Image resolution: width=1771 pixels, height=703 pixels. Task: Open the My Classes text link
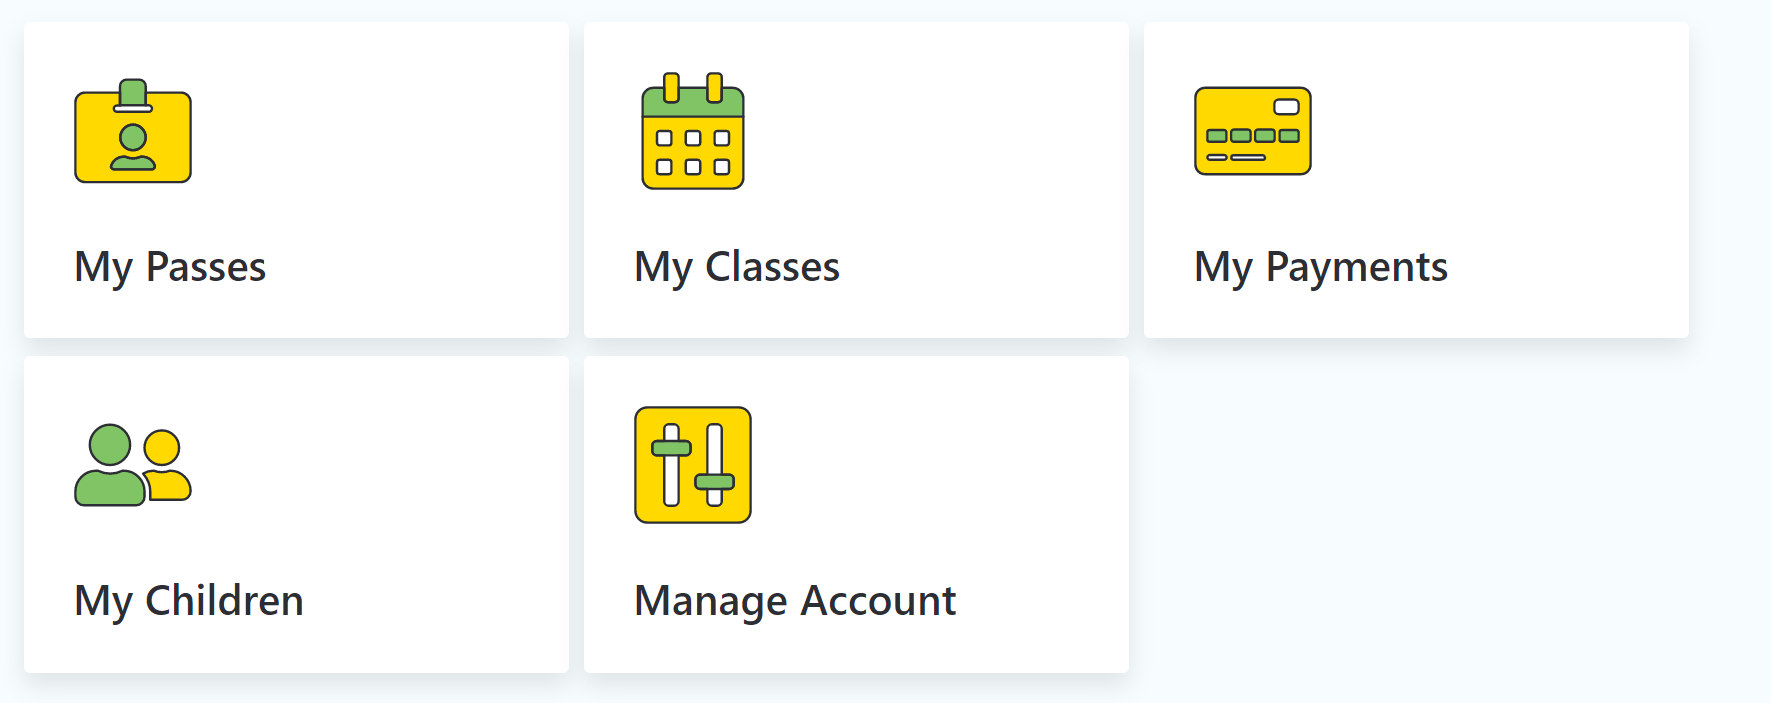737,268
